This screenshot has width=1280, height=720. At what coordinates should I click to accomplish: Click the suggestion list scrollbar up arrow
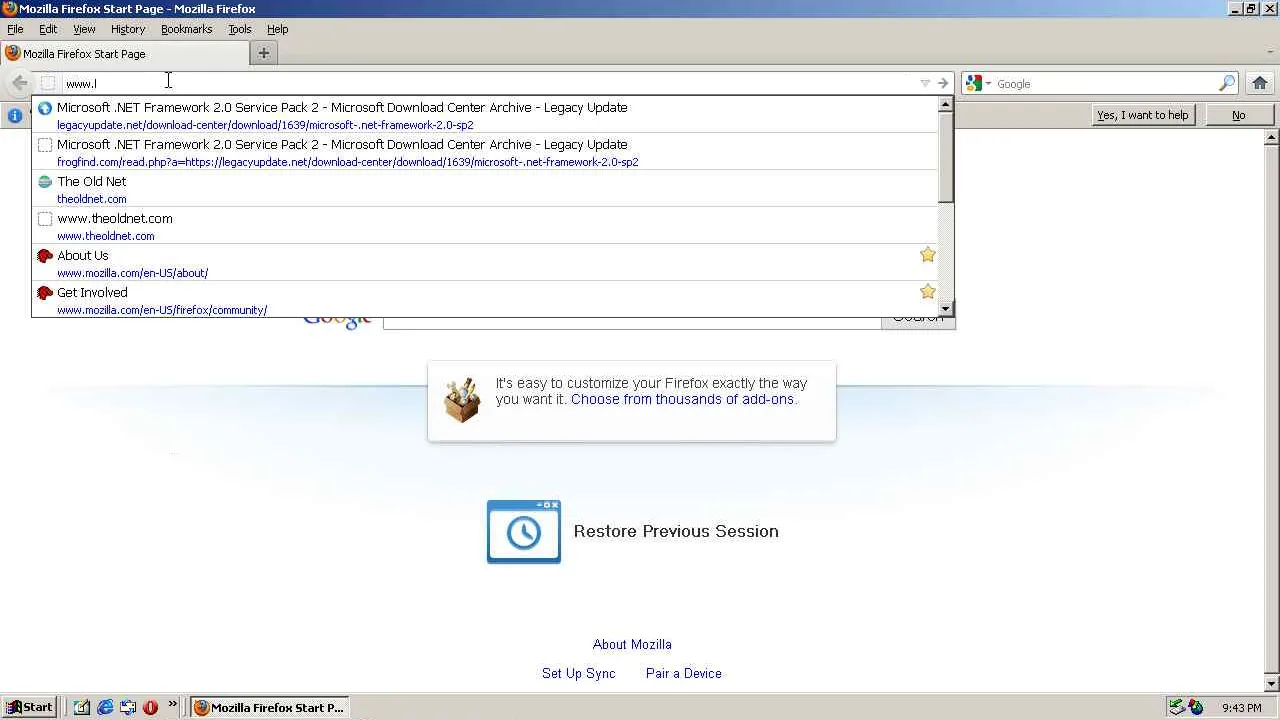coord(945,104)
